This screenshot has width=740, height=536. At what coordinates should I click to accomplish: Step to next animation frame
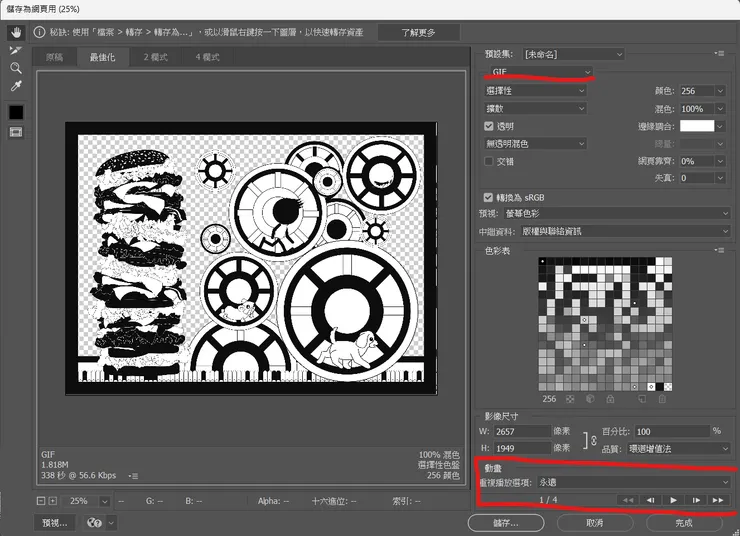coord(696,500)
